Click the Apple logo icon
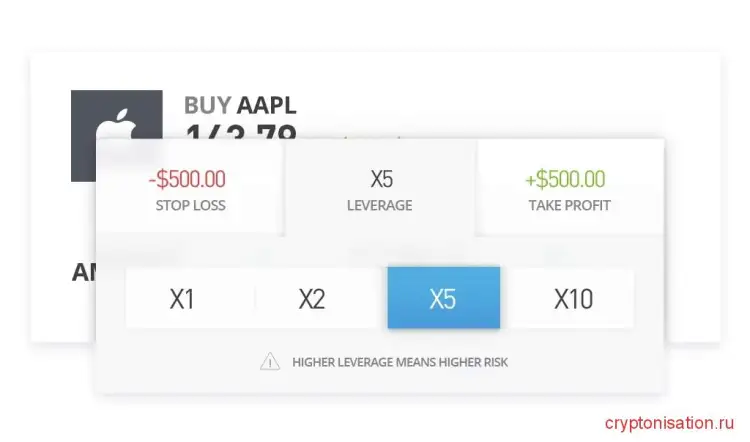 click(116, 123)
